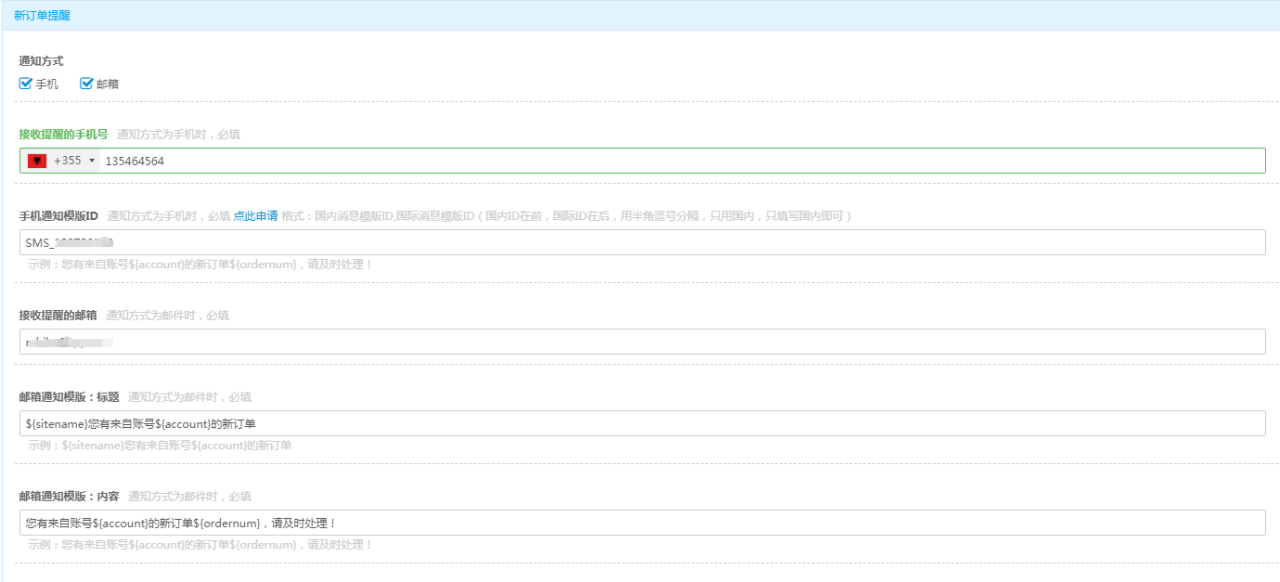Click the 手机通知模版ID label

click(x=59, y=216)
